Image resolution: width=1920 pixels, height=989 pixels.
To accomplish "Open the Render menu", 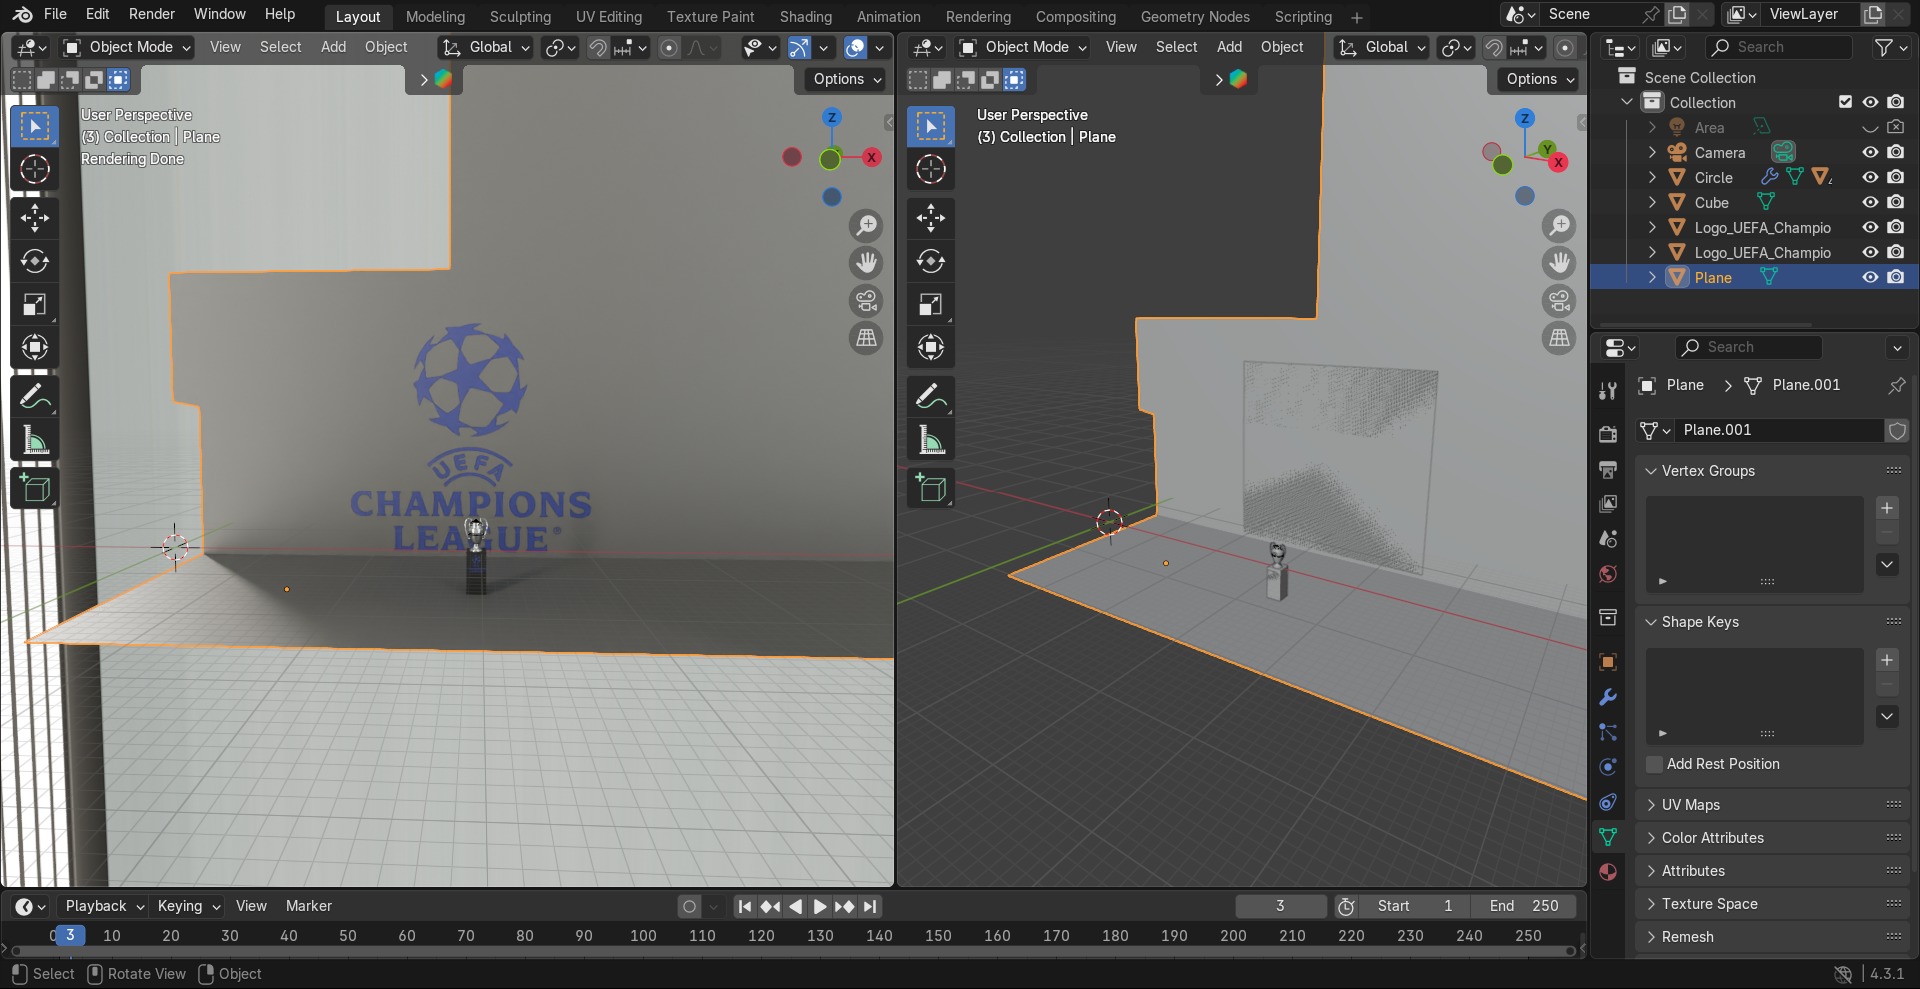I will pos(152,14).
